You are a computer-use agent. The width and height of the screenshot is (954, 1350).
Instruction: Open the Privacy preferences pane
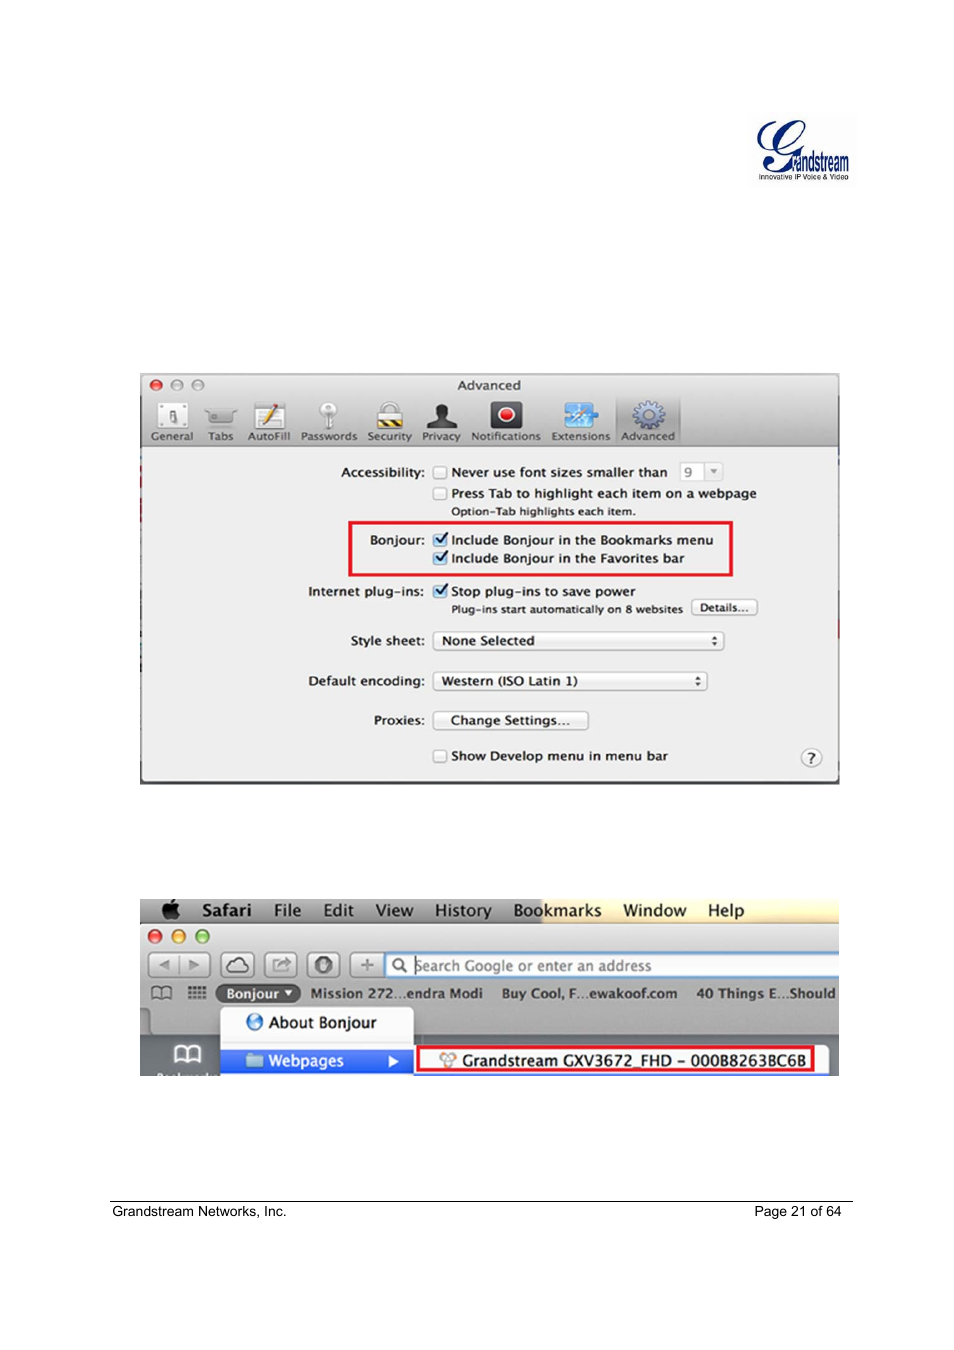click(441, 422)
